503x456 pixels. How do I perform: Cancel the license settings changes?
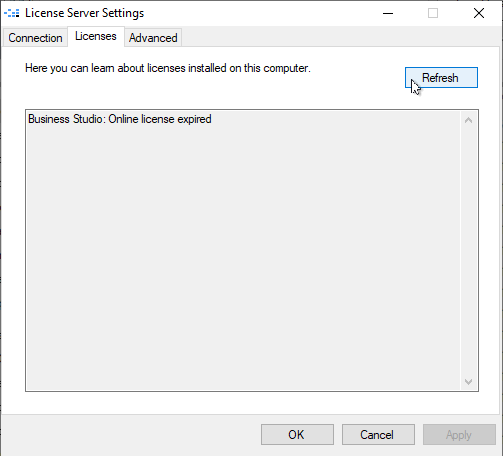pos(378,434)
